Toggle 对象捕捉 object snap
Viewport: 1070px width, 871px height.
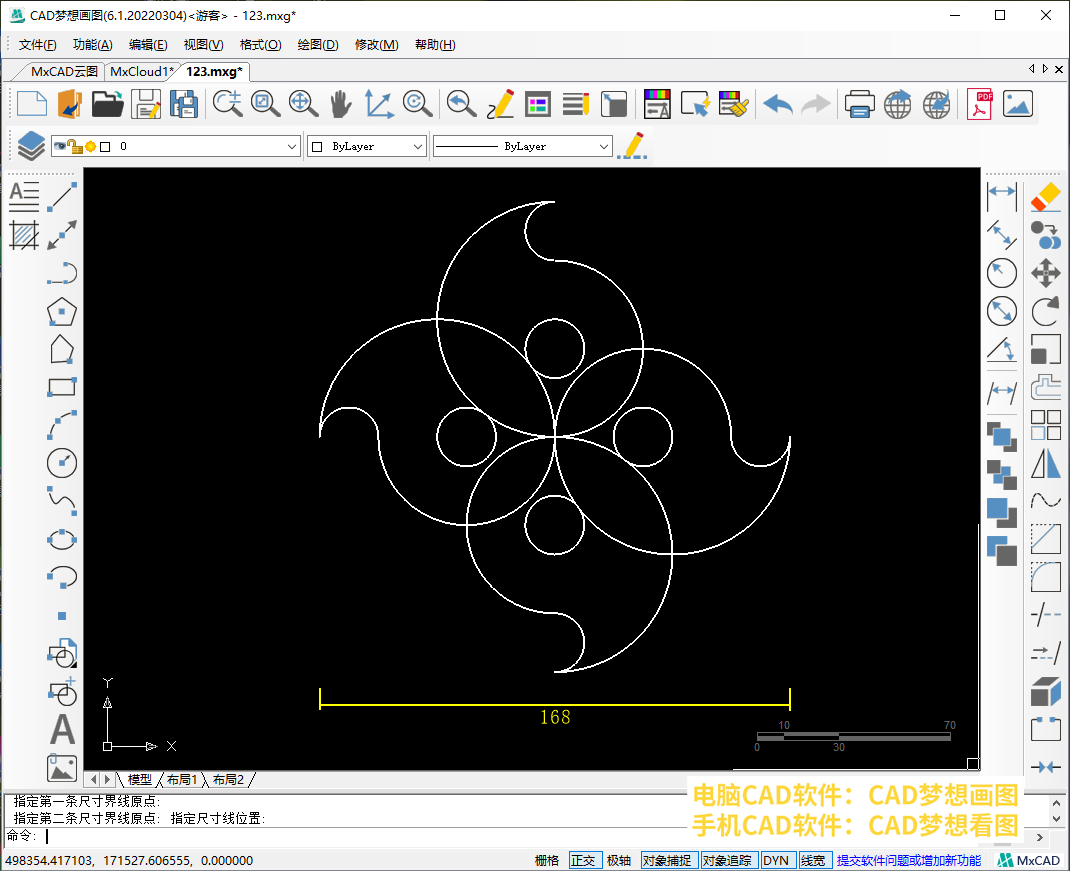(x=666, y=860)
